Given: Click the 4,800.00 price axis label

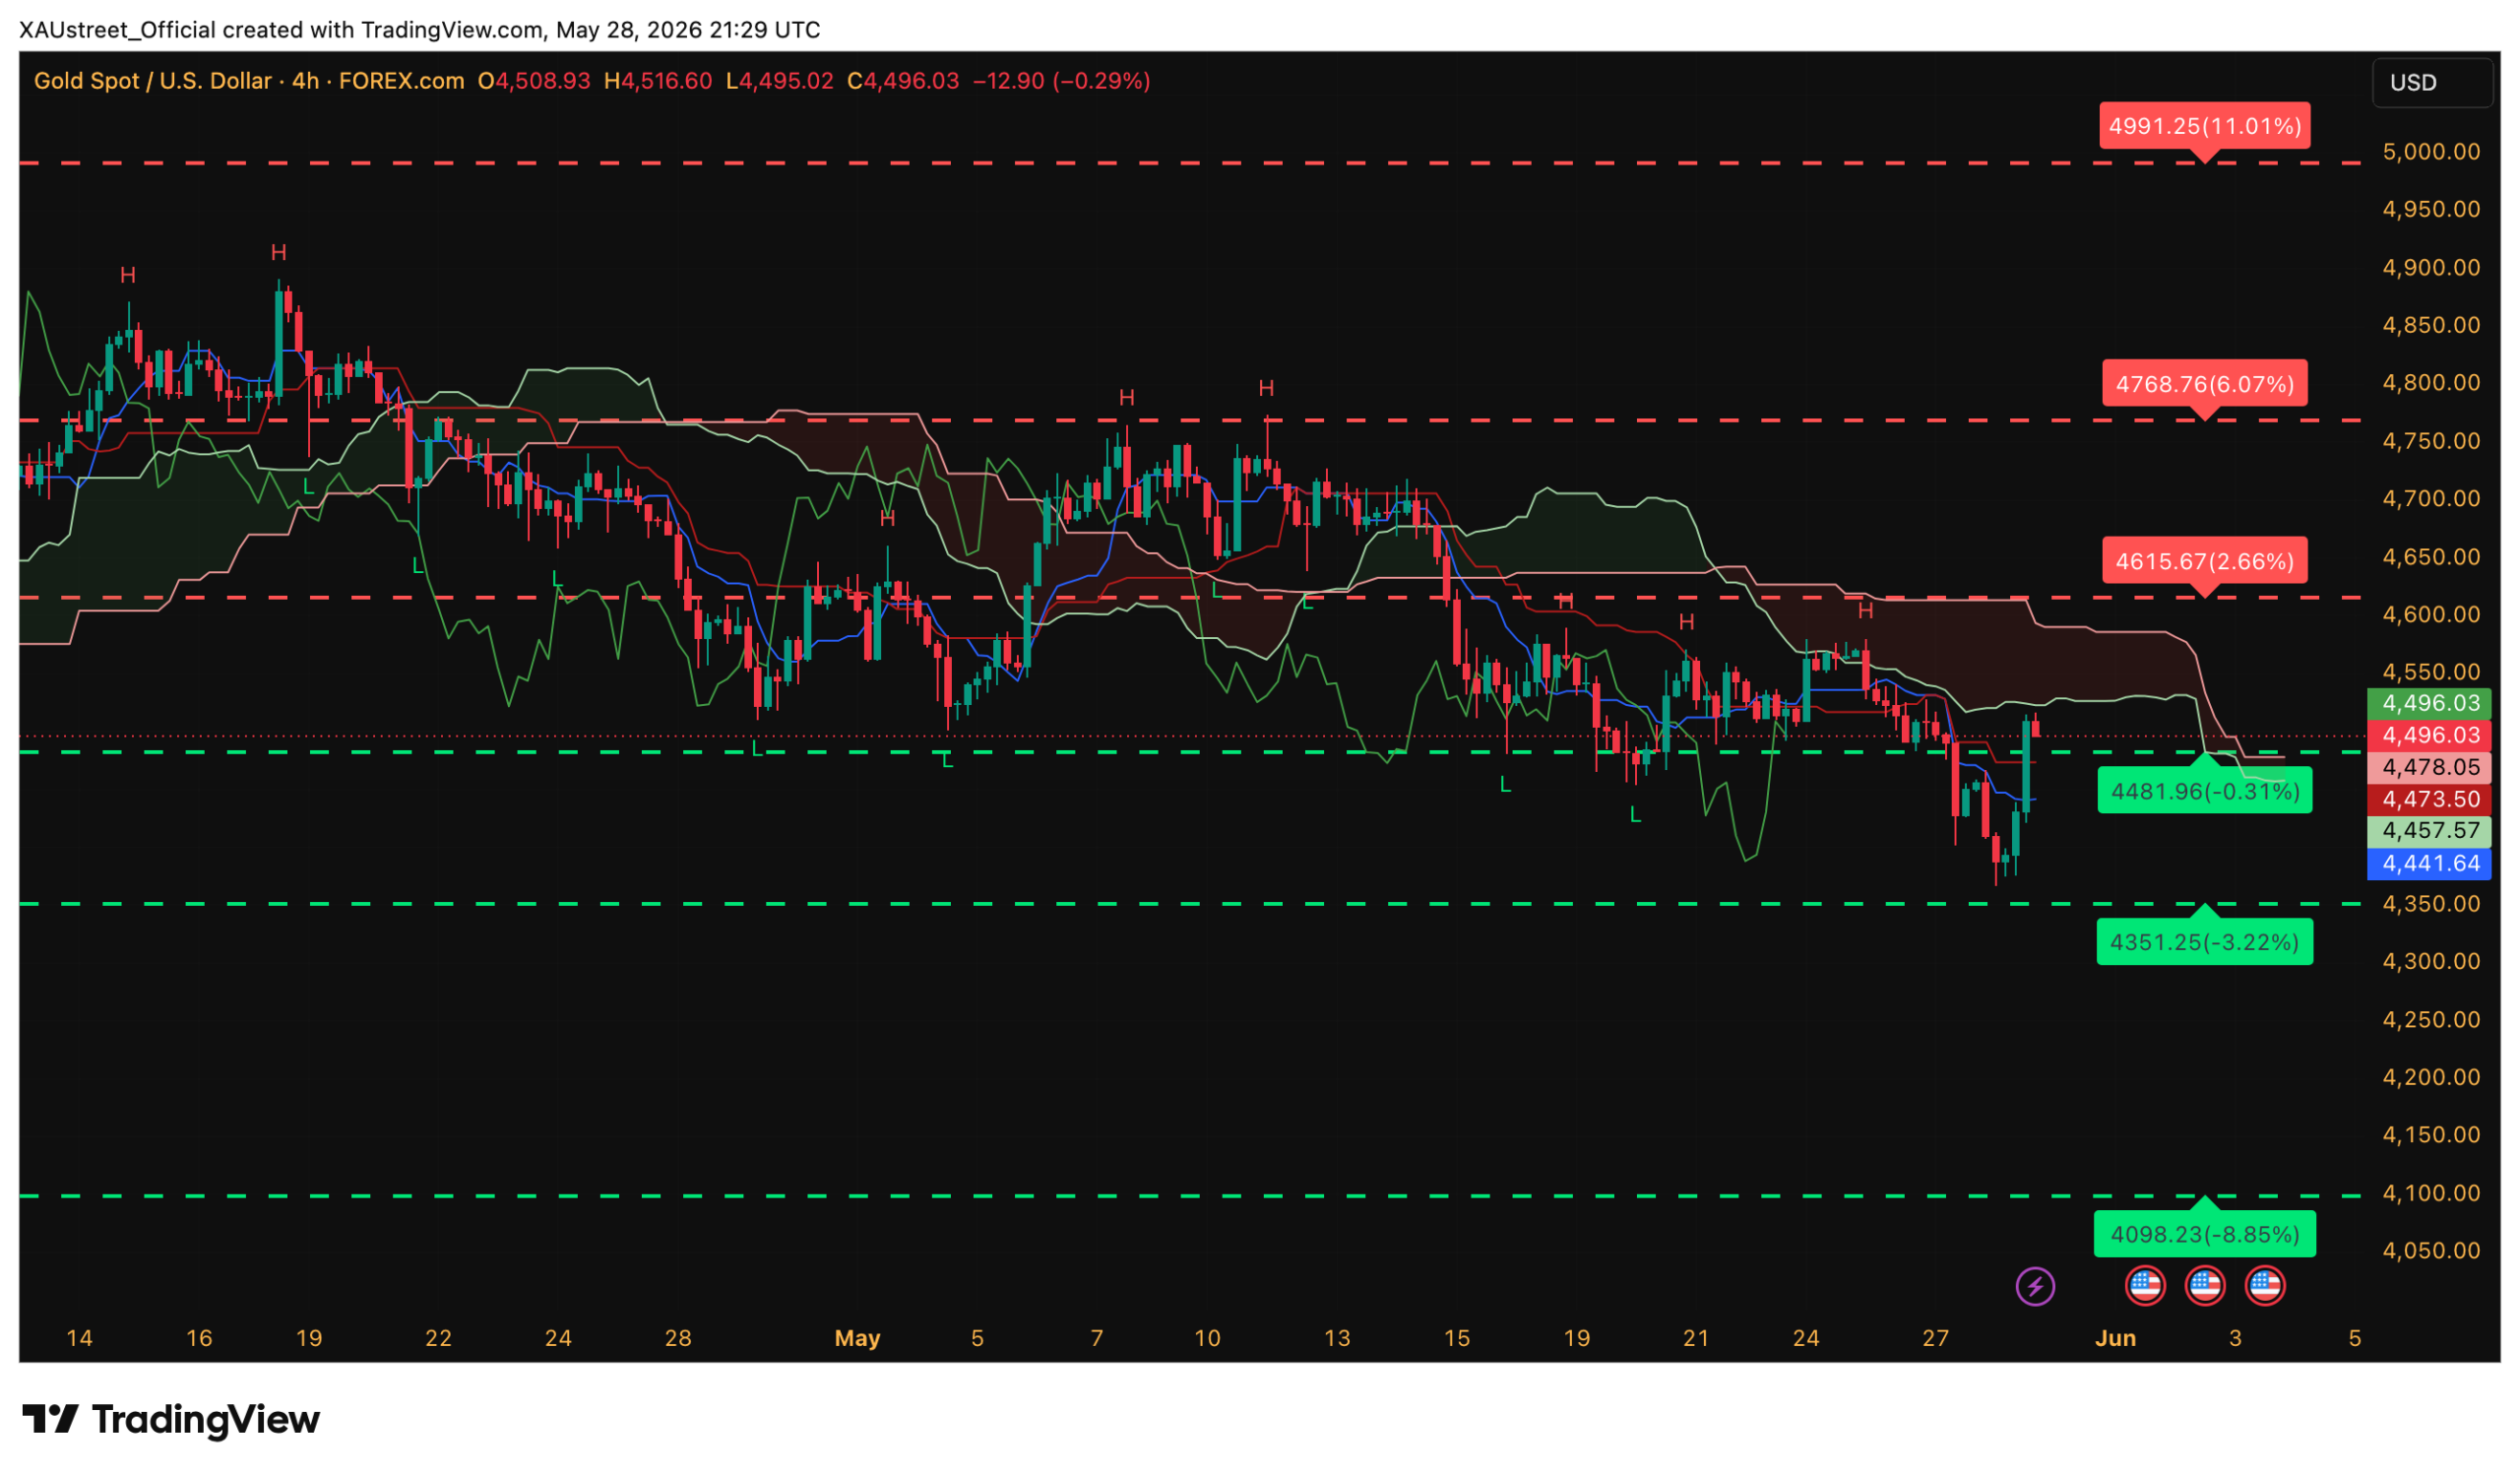Looking at the screenshot, I should (x=2431, y=383).
